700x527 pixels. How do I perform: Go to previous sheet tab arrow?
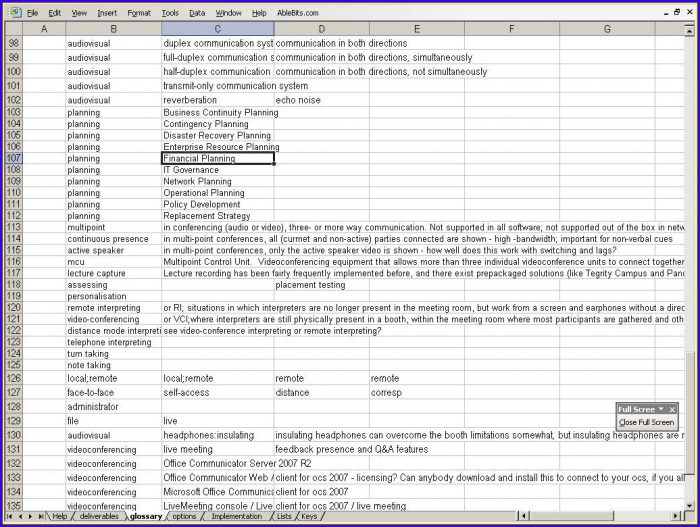[20, 516]
